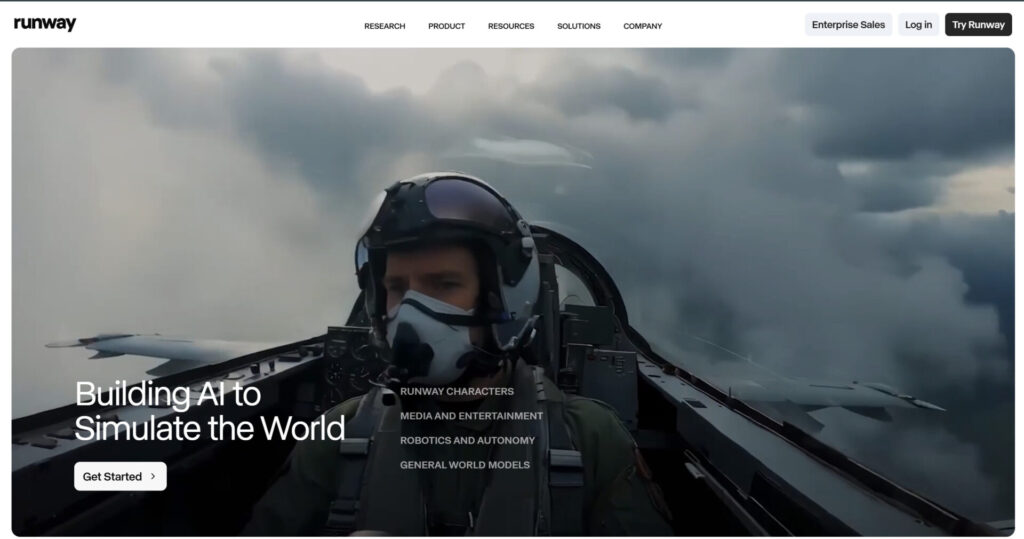The width and height of the screenshot is (1024, 539).
Task: Click the pilot's helmet in the hero video
Action: coord(445,215)
